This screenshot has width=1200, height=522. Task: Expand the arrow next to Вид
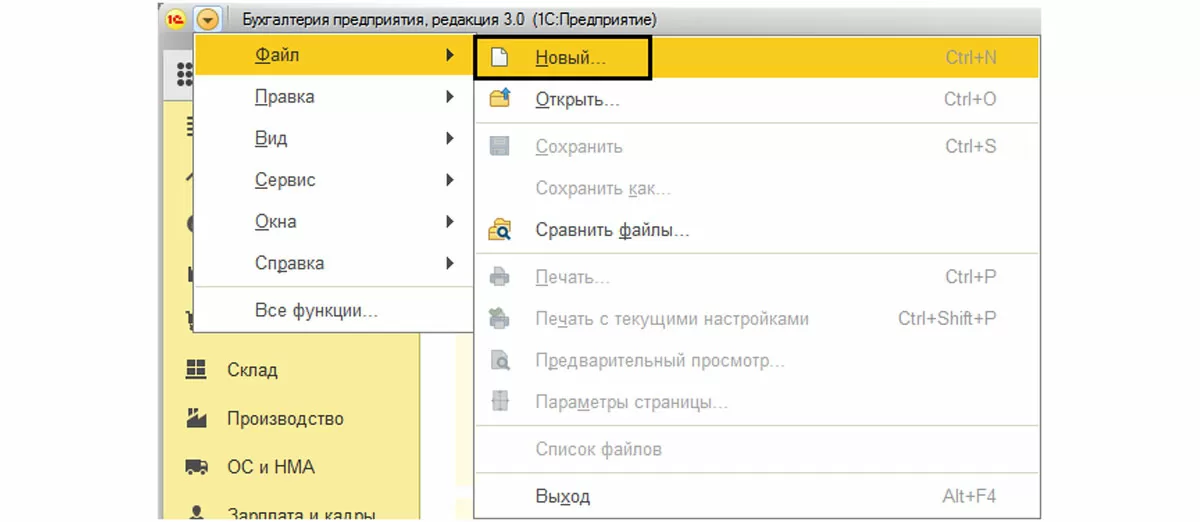[x=450, y=139]
